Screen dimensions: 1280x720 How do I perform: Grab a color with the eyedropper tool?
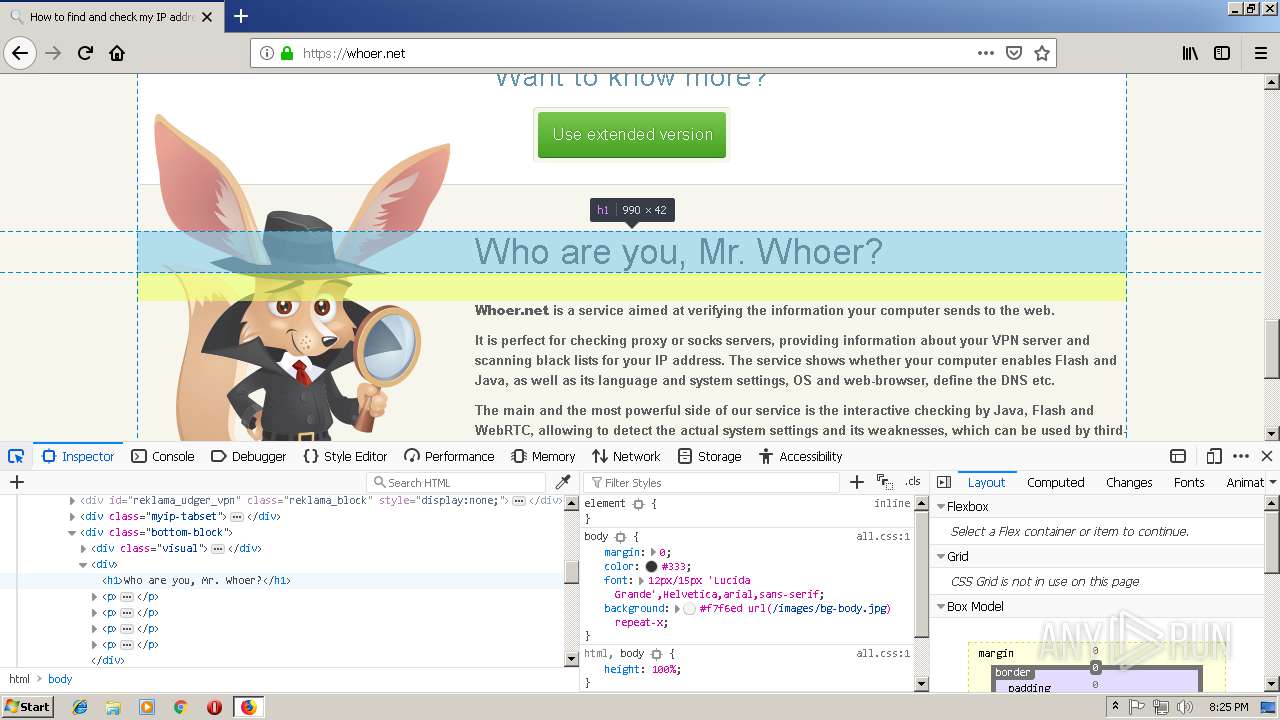pos(563,482)
